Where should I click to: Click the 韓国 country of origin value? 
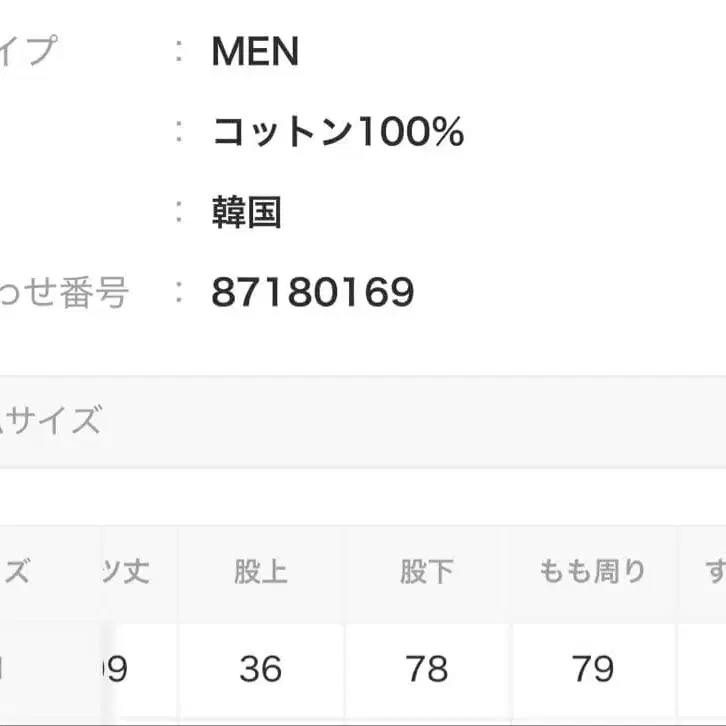pyautogui.click(x=246, y=212)
